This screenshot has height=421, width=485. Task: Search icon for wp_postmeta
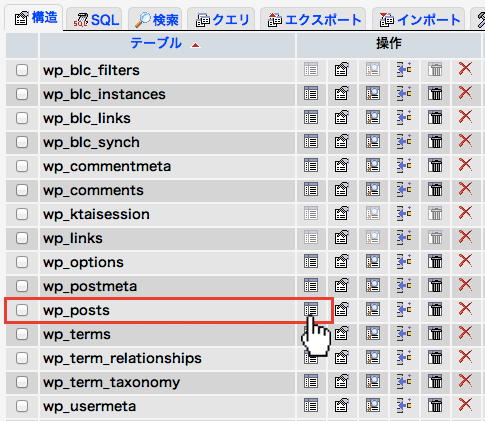coord(373,286)
